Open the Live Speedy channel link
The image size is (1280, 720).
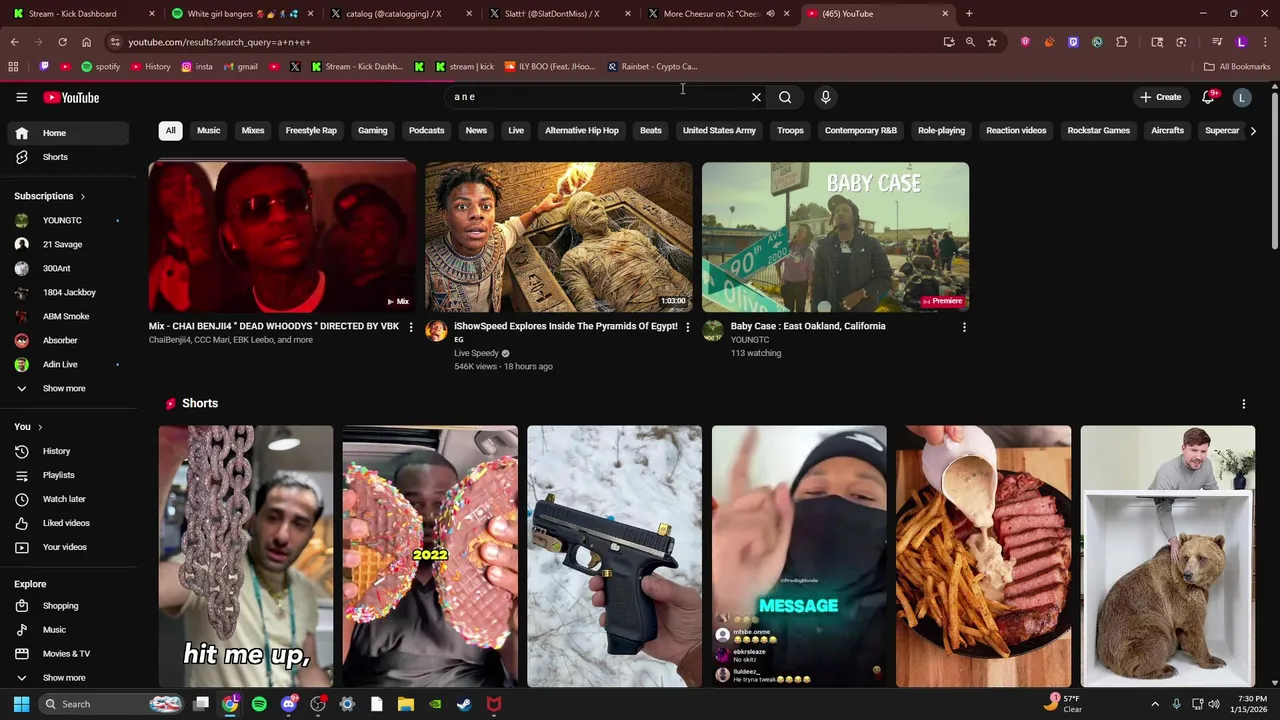476,353
